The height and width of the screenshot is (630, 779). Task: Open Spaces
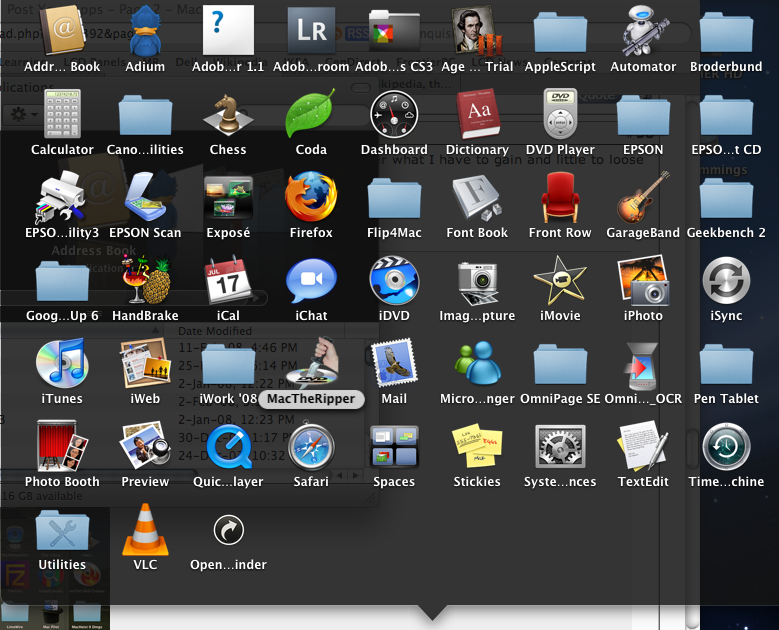394,446
